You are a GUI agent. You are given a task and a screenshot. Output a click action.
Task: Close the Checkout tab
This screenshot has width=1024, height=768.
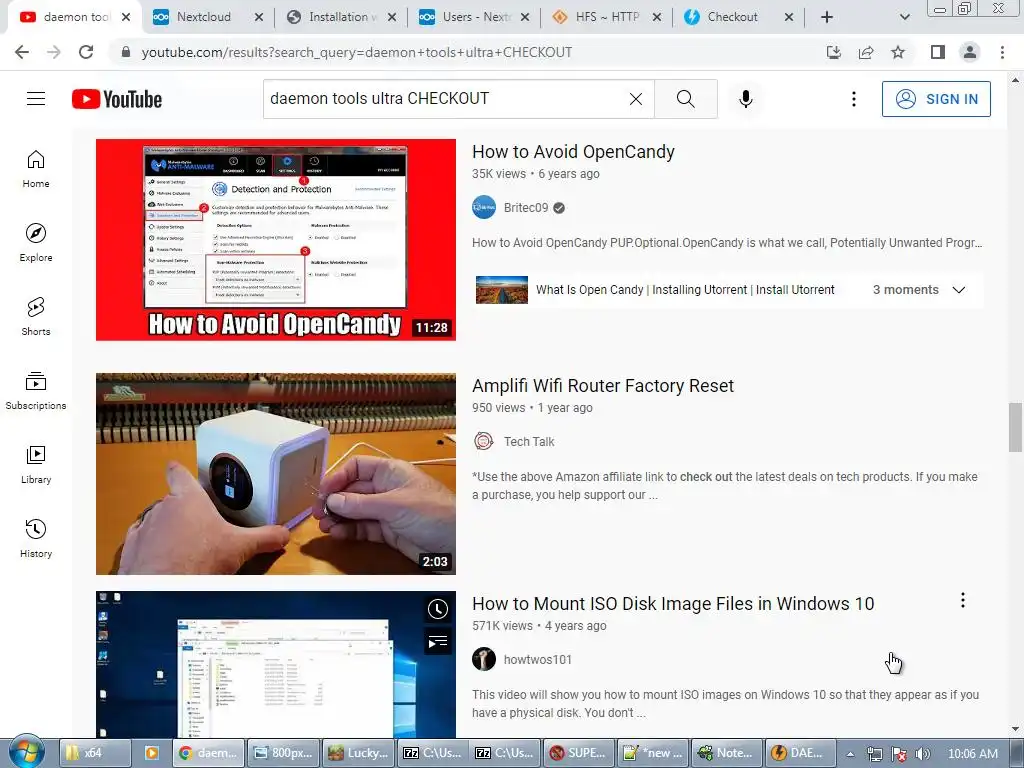[789, 17]
